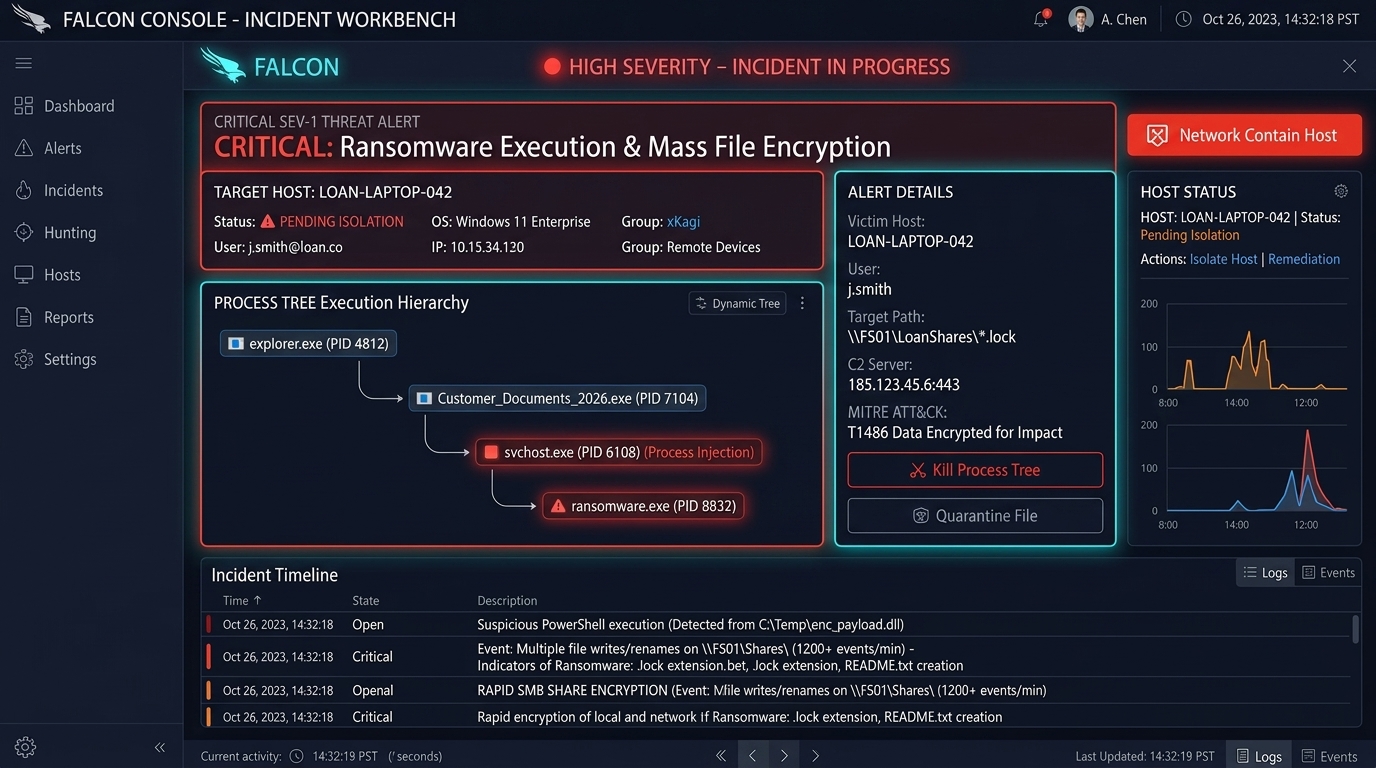The image size is (1376, 768).
Task: Click the Quarantine File button
Action: tap(975, 516)
